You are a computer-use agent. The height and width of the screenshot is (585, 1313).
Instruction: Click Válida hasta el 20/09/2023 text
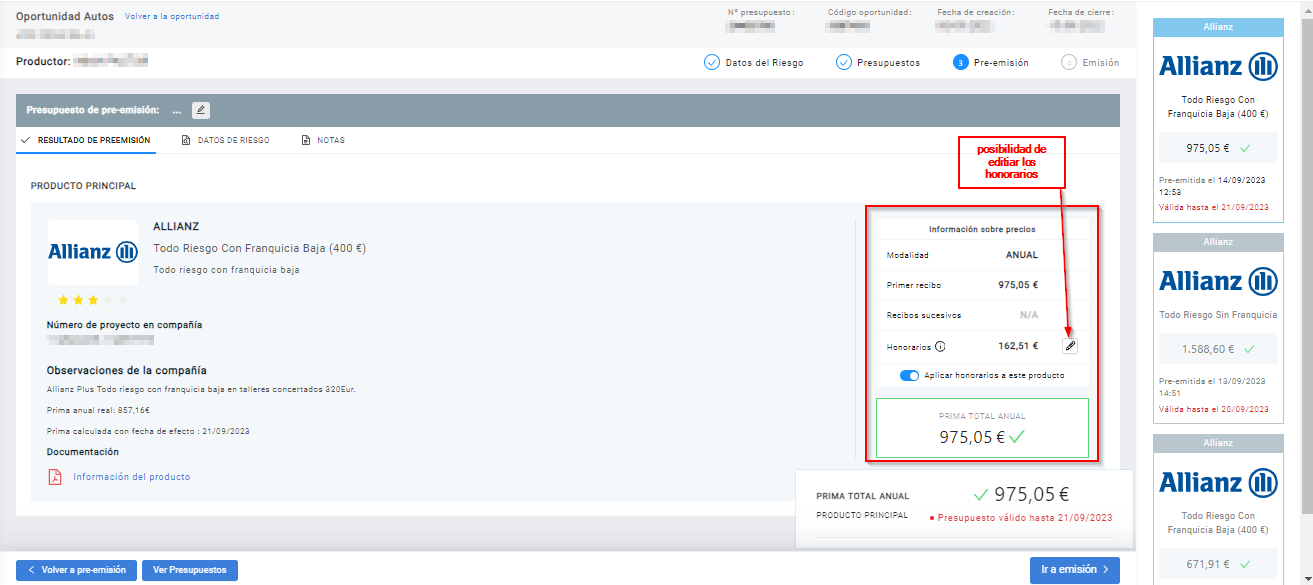[1214, 409]
